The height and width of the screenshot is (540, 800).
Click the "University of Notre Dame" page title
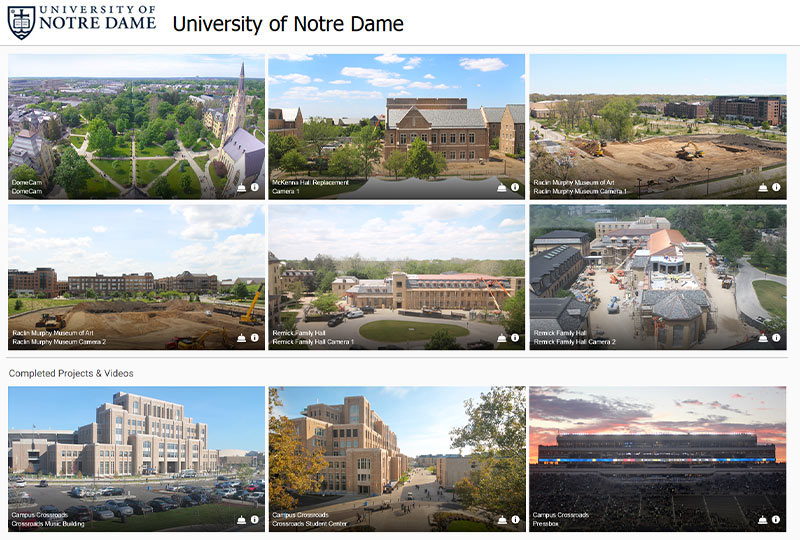point(288,24)
